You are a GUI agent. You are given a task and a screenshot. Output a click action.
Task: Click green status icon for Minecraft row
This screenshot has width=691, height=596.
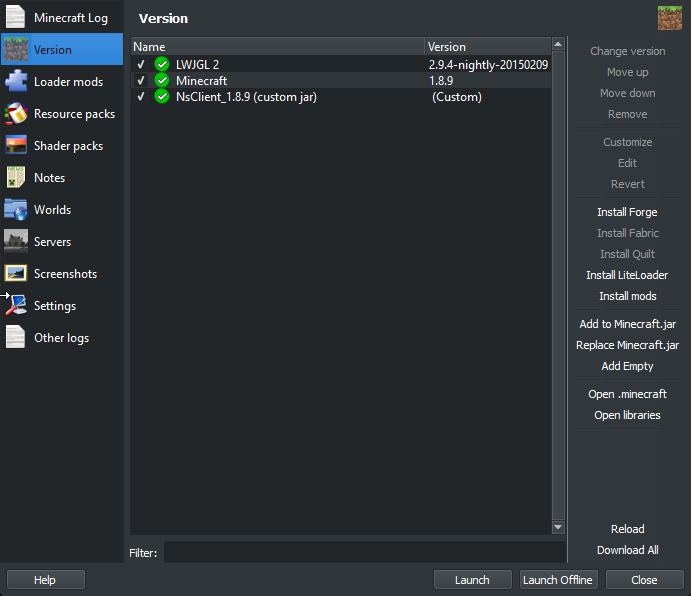(162, 81)
